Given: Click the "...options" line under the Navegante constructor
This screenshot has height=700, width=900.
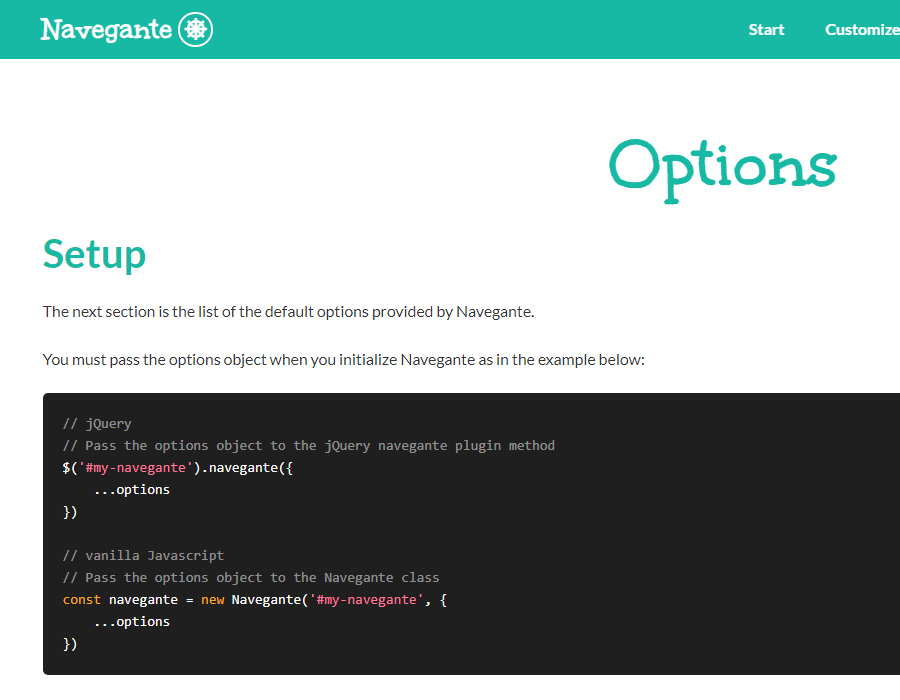Looking at the screenshot, I should pyautogui.click(x=131, y=621).
